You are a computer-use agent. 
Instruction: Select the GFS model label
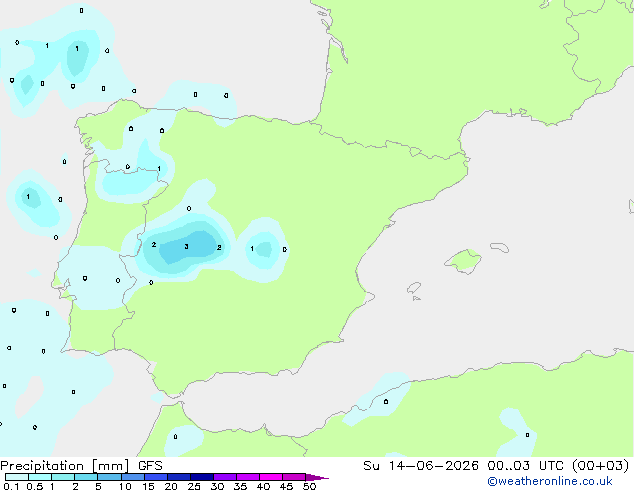150,466
